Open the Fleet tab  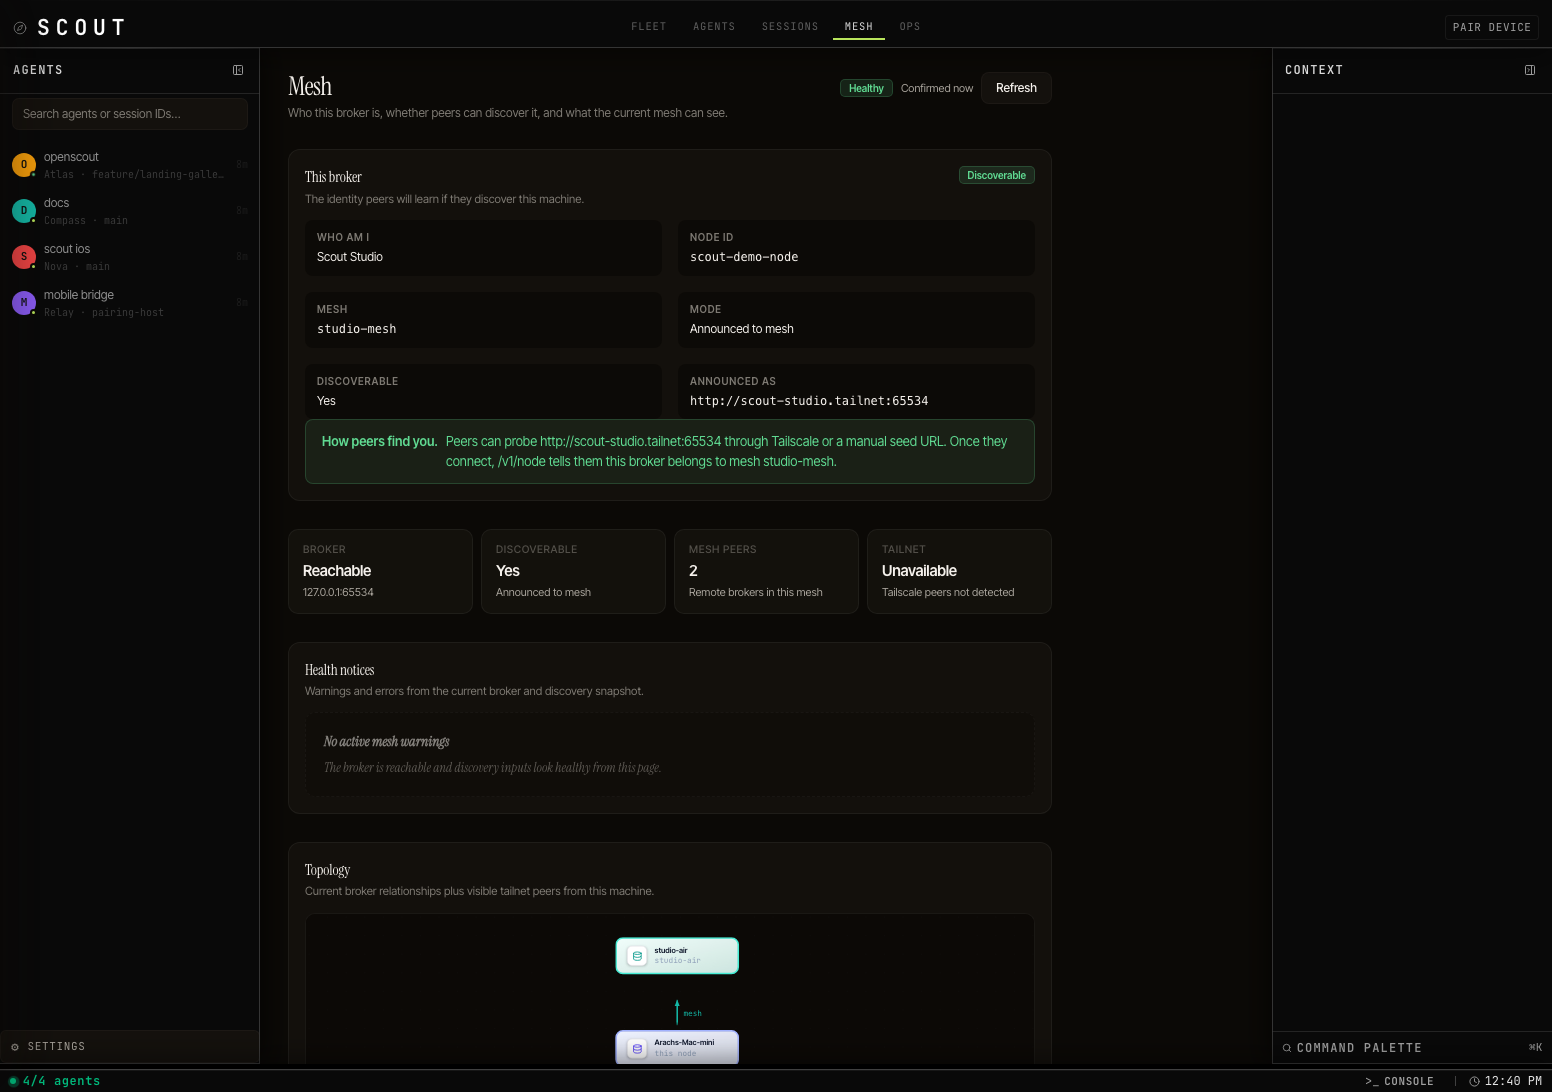[x=648, y=27]
